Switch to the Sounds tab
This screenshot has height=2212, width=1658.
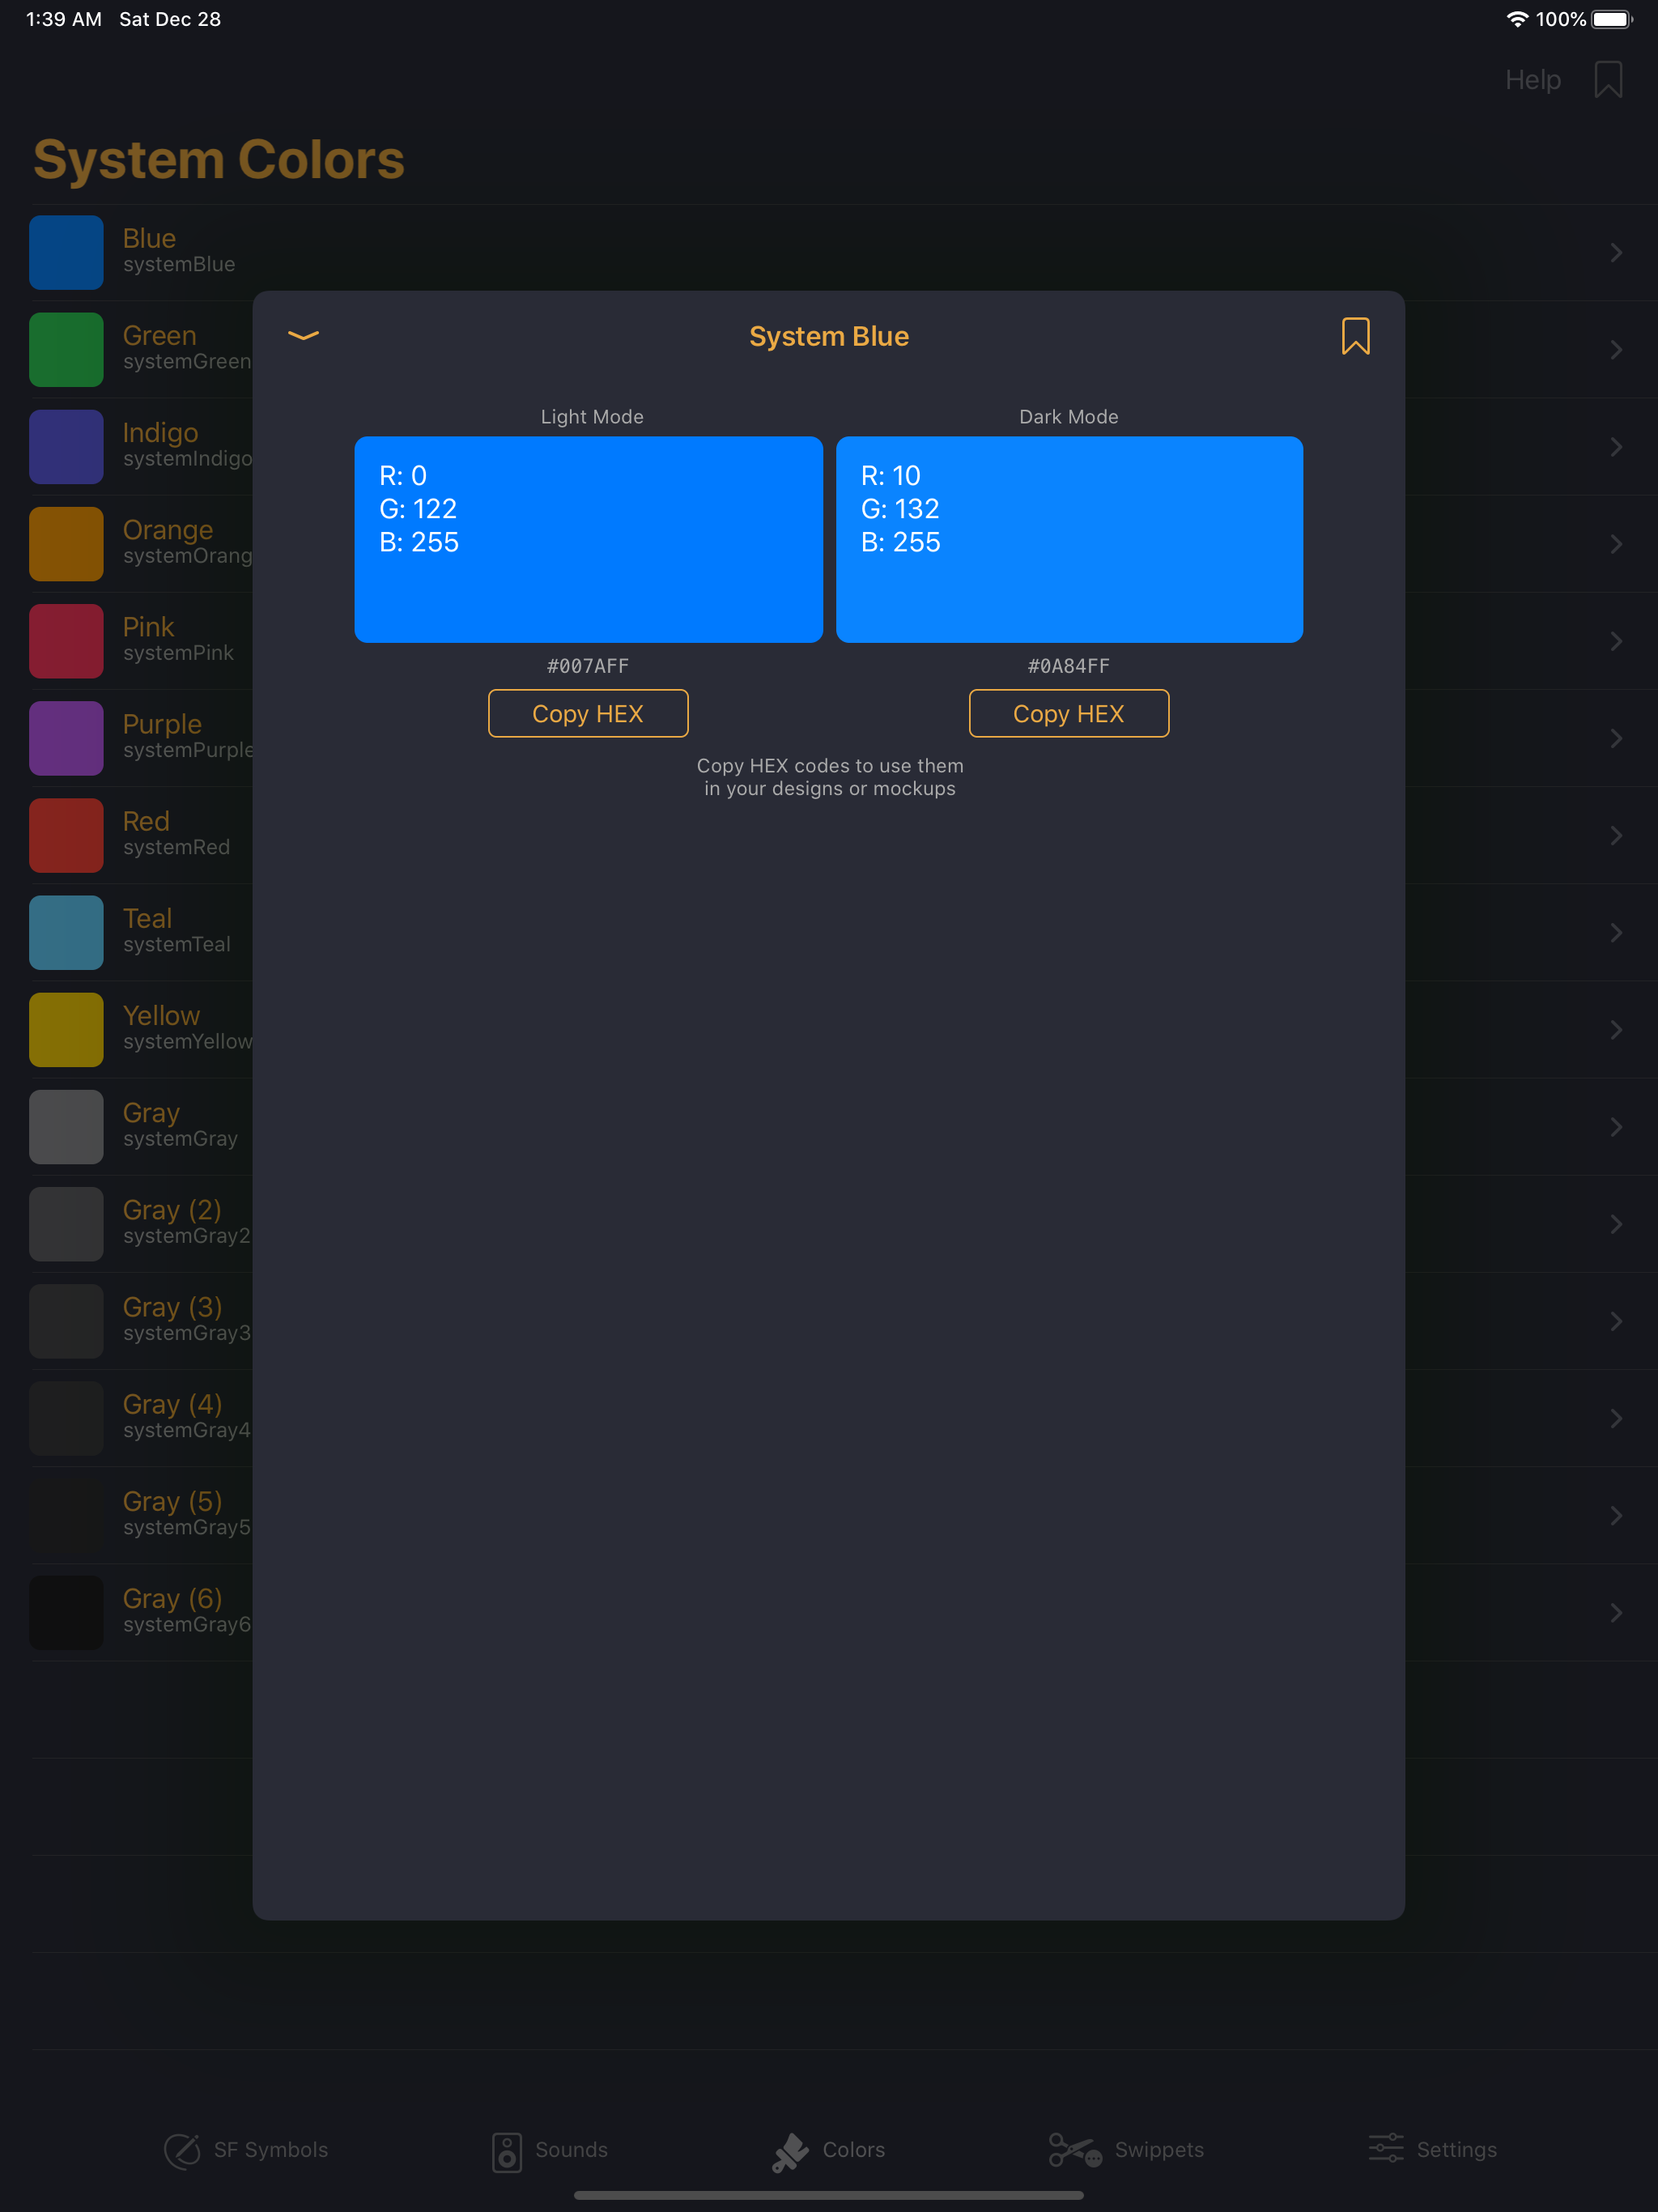[550, 2149]
